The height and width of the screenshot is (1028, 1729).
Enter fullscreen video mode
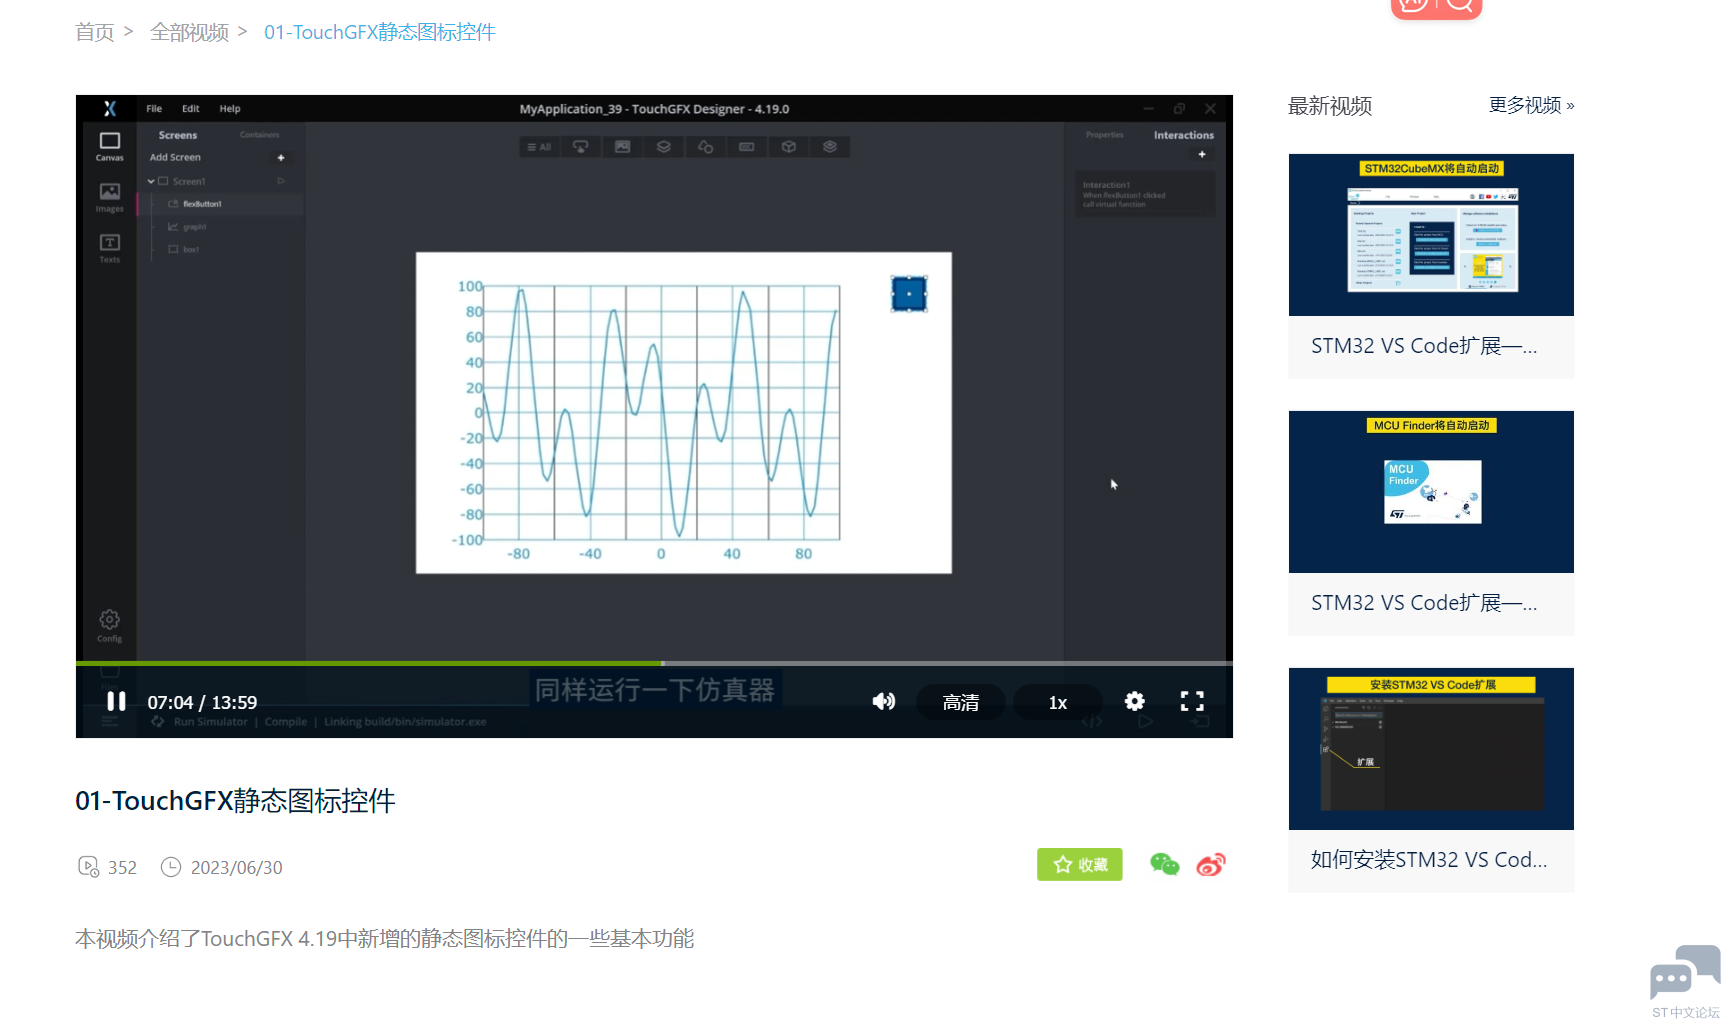click(x=1192, y=702)
